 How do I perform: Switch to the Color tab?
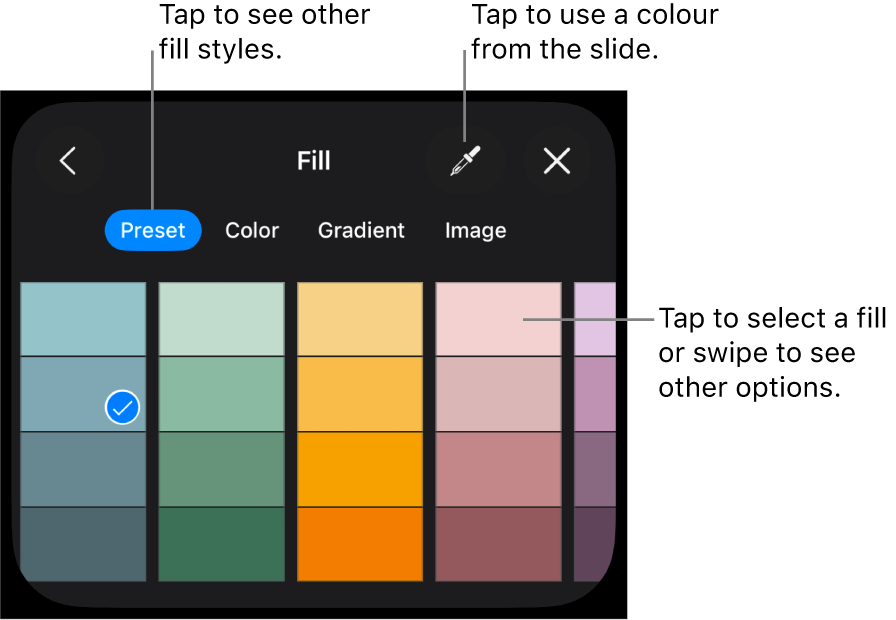pyautogui.click(x=251, y=230)
